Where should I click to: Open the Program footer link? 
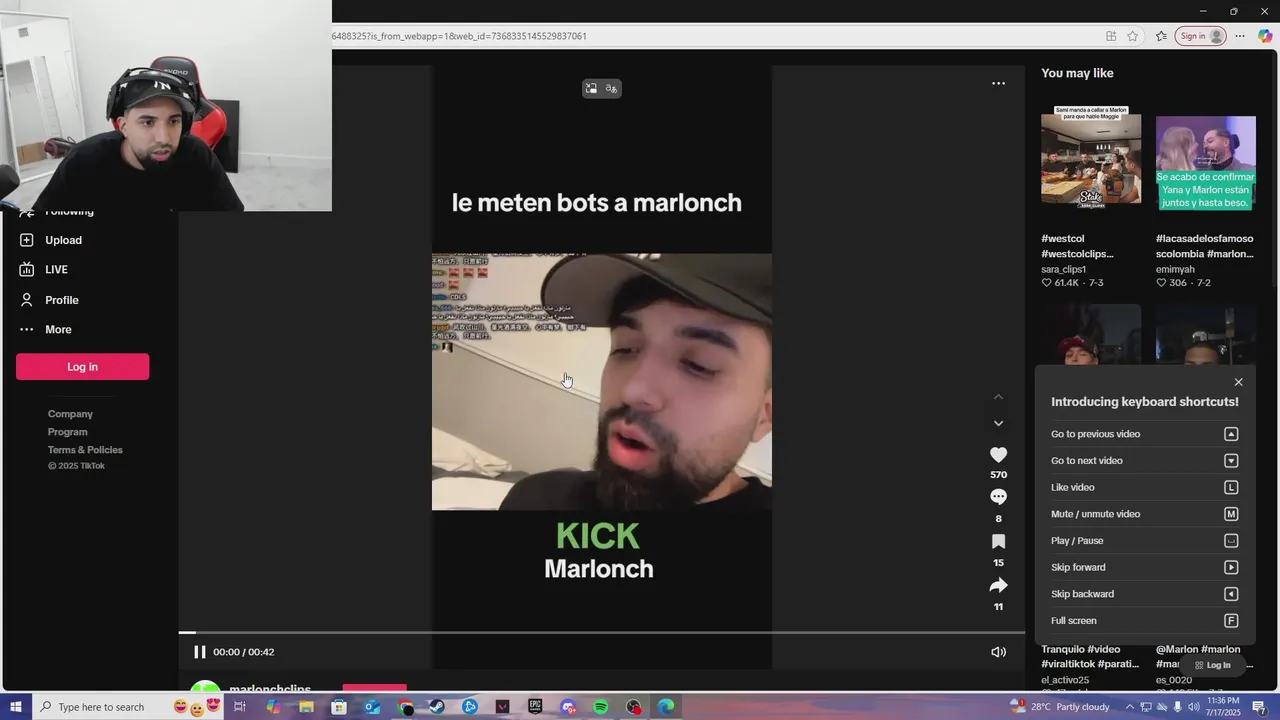68,432
